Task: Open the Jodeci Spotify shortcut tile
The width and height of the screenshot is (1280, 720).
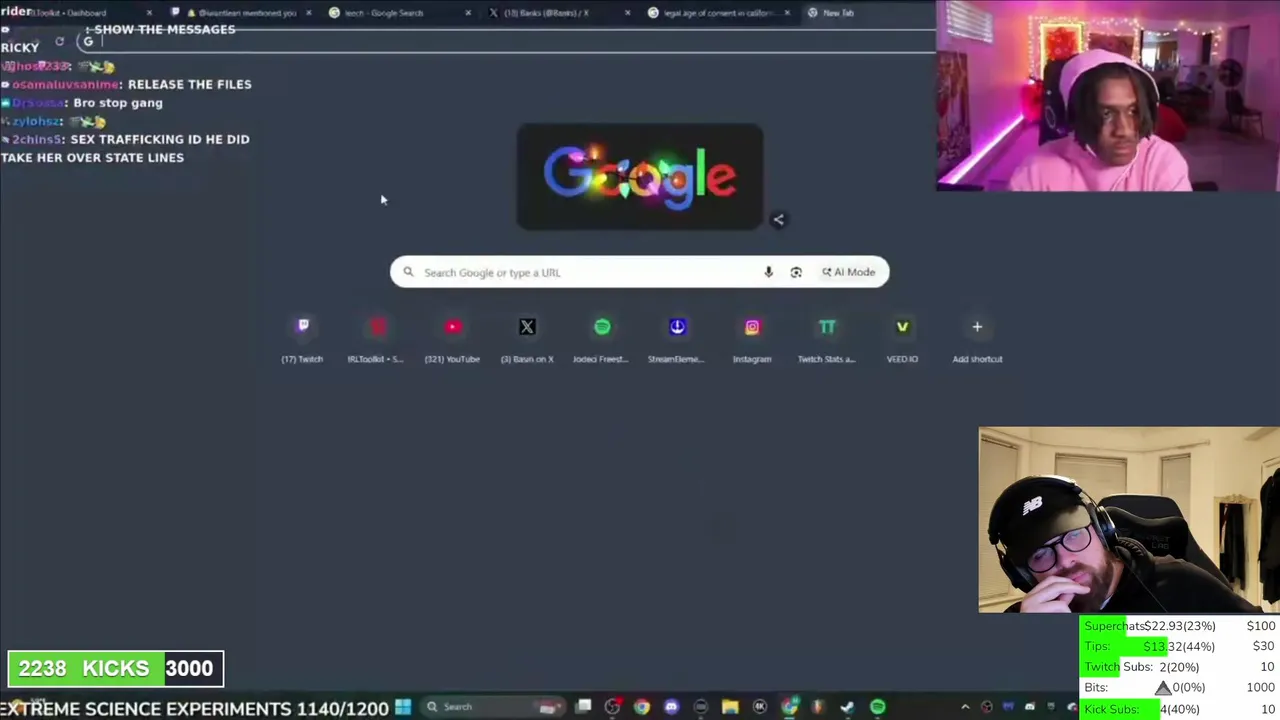Action: (x=602, y=338)
